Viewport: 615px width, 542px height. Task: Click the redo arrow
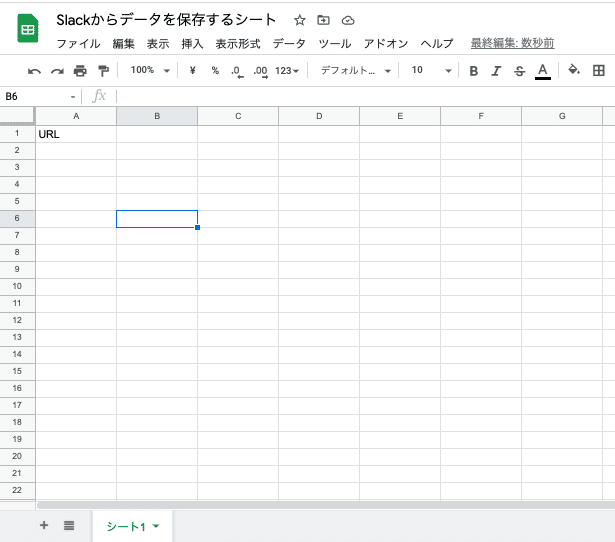pyautogui.click(x=57, y=71)
